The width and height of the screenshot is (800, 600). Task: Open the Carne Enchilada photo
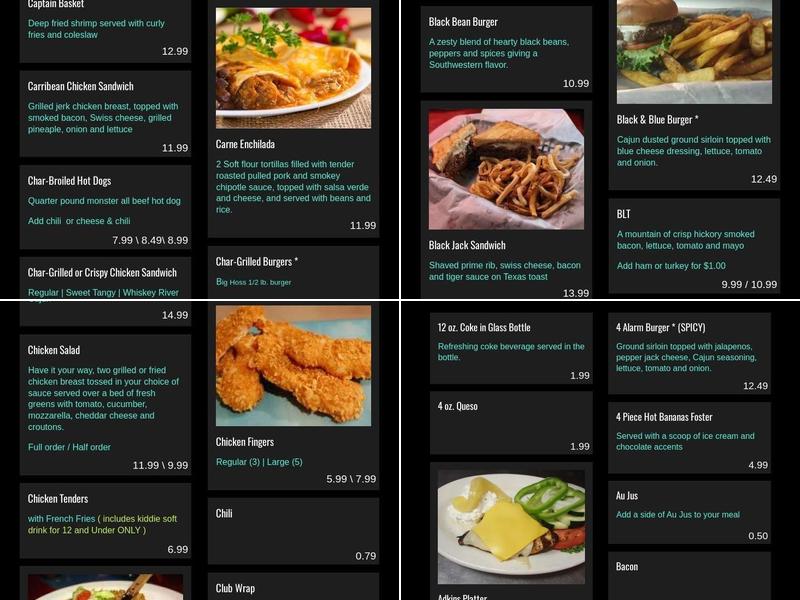point(293,68)
